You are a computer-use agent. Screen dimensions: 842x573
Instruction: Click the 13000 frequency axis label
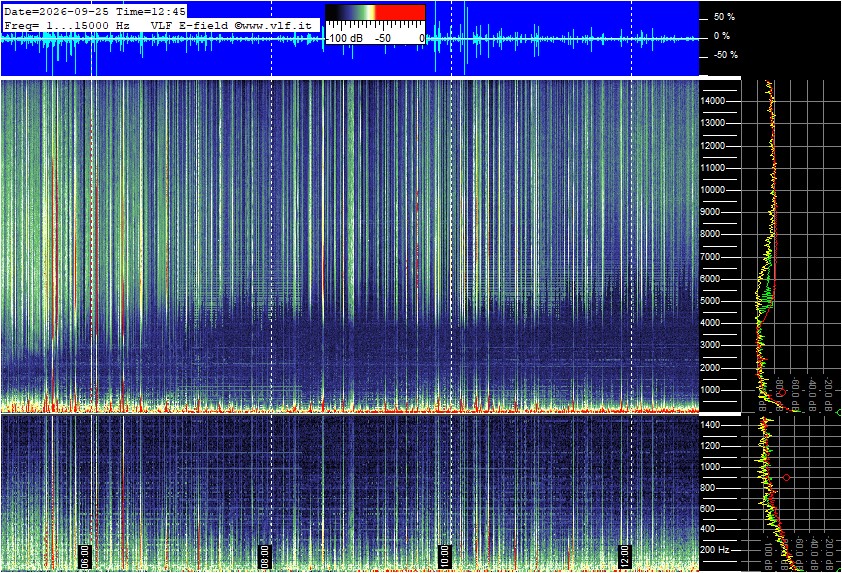pos(713,123)
